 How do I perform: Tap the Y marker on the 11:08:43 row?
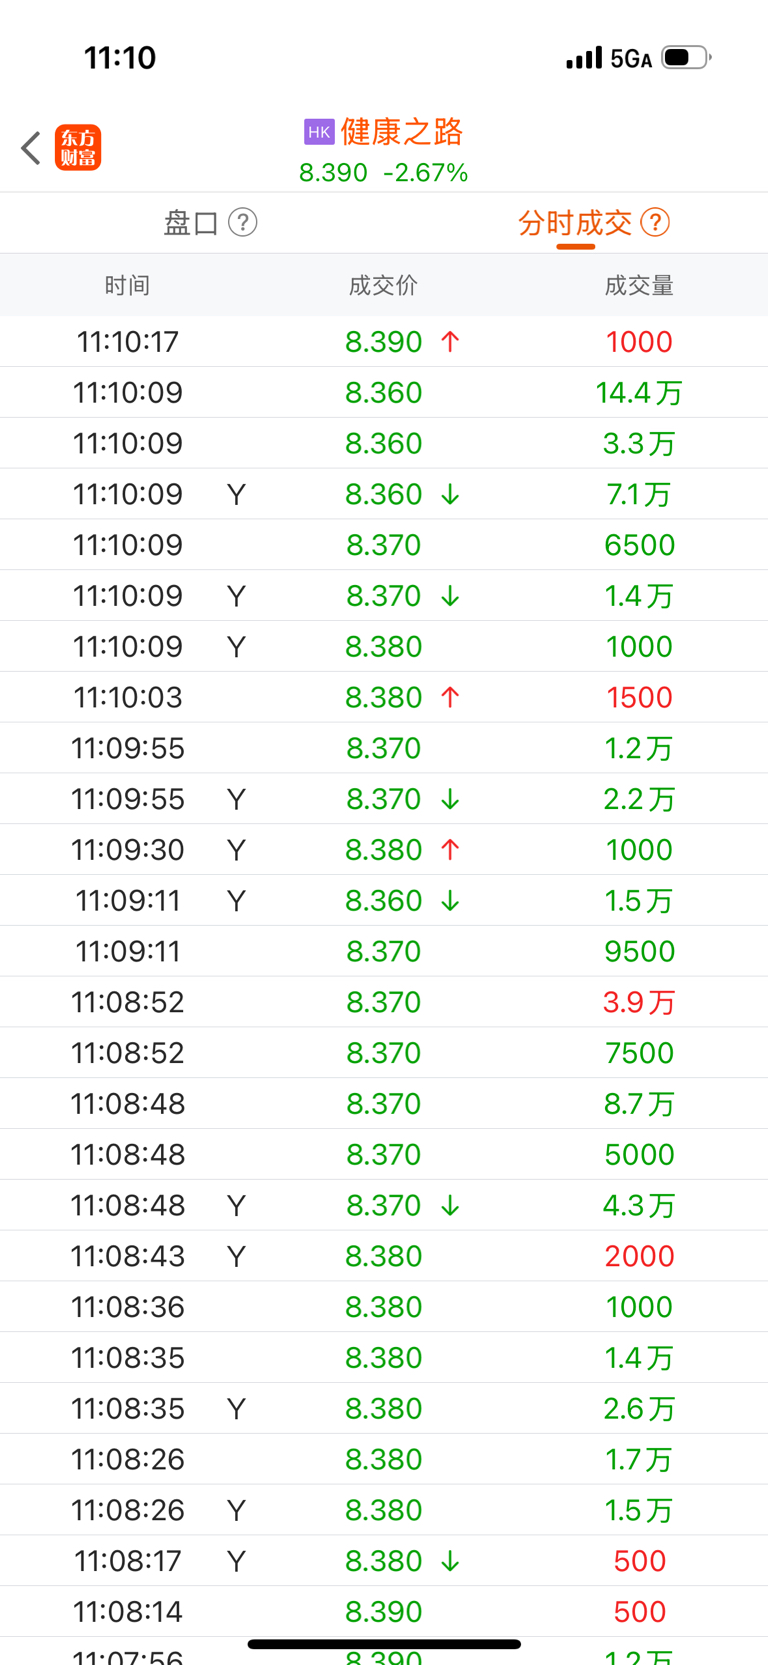[x=236, y=1257]
